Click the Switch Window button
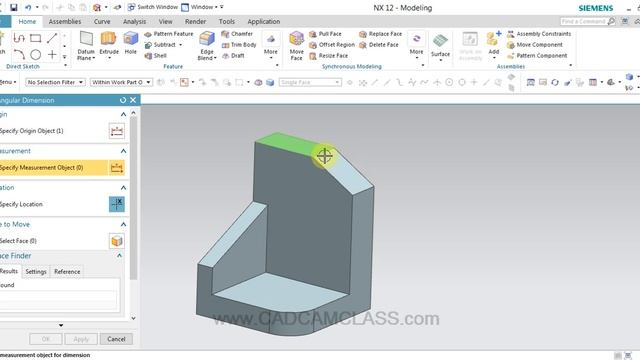The width and height of the screenshot is (640, 360). coord(153,7)
